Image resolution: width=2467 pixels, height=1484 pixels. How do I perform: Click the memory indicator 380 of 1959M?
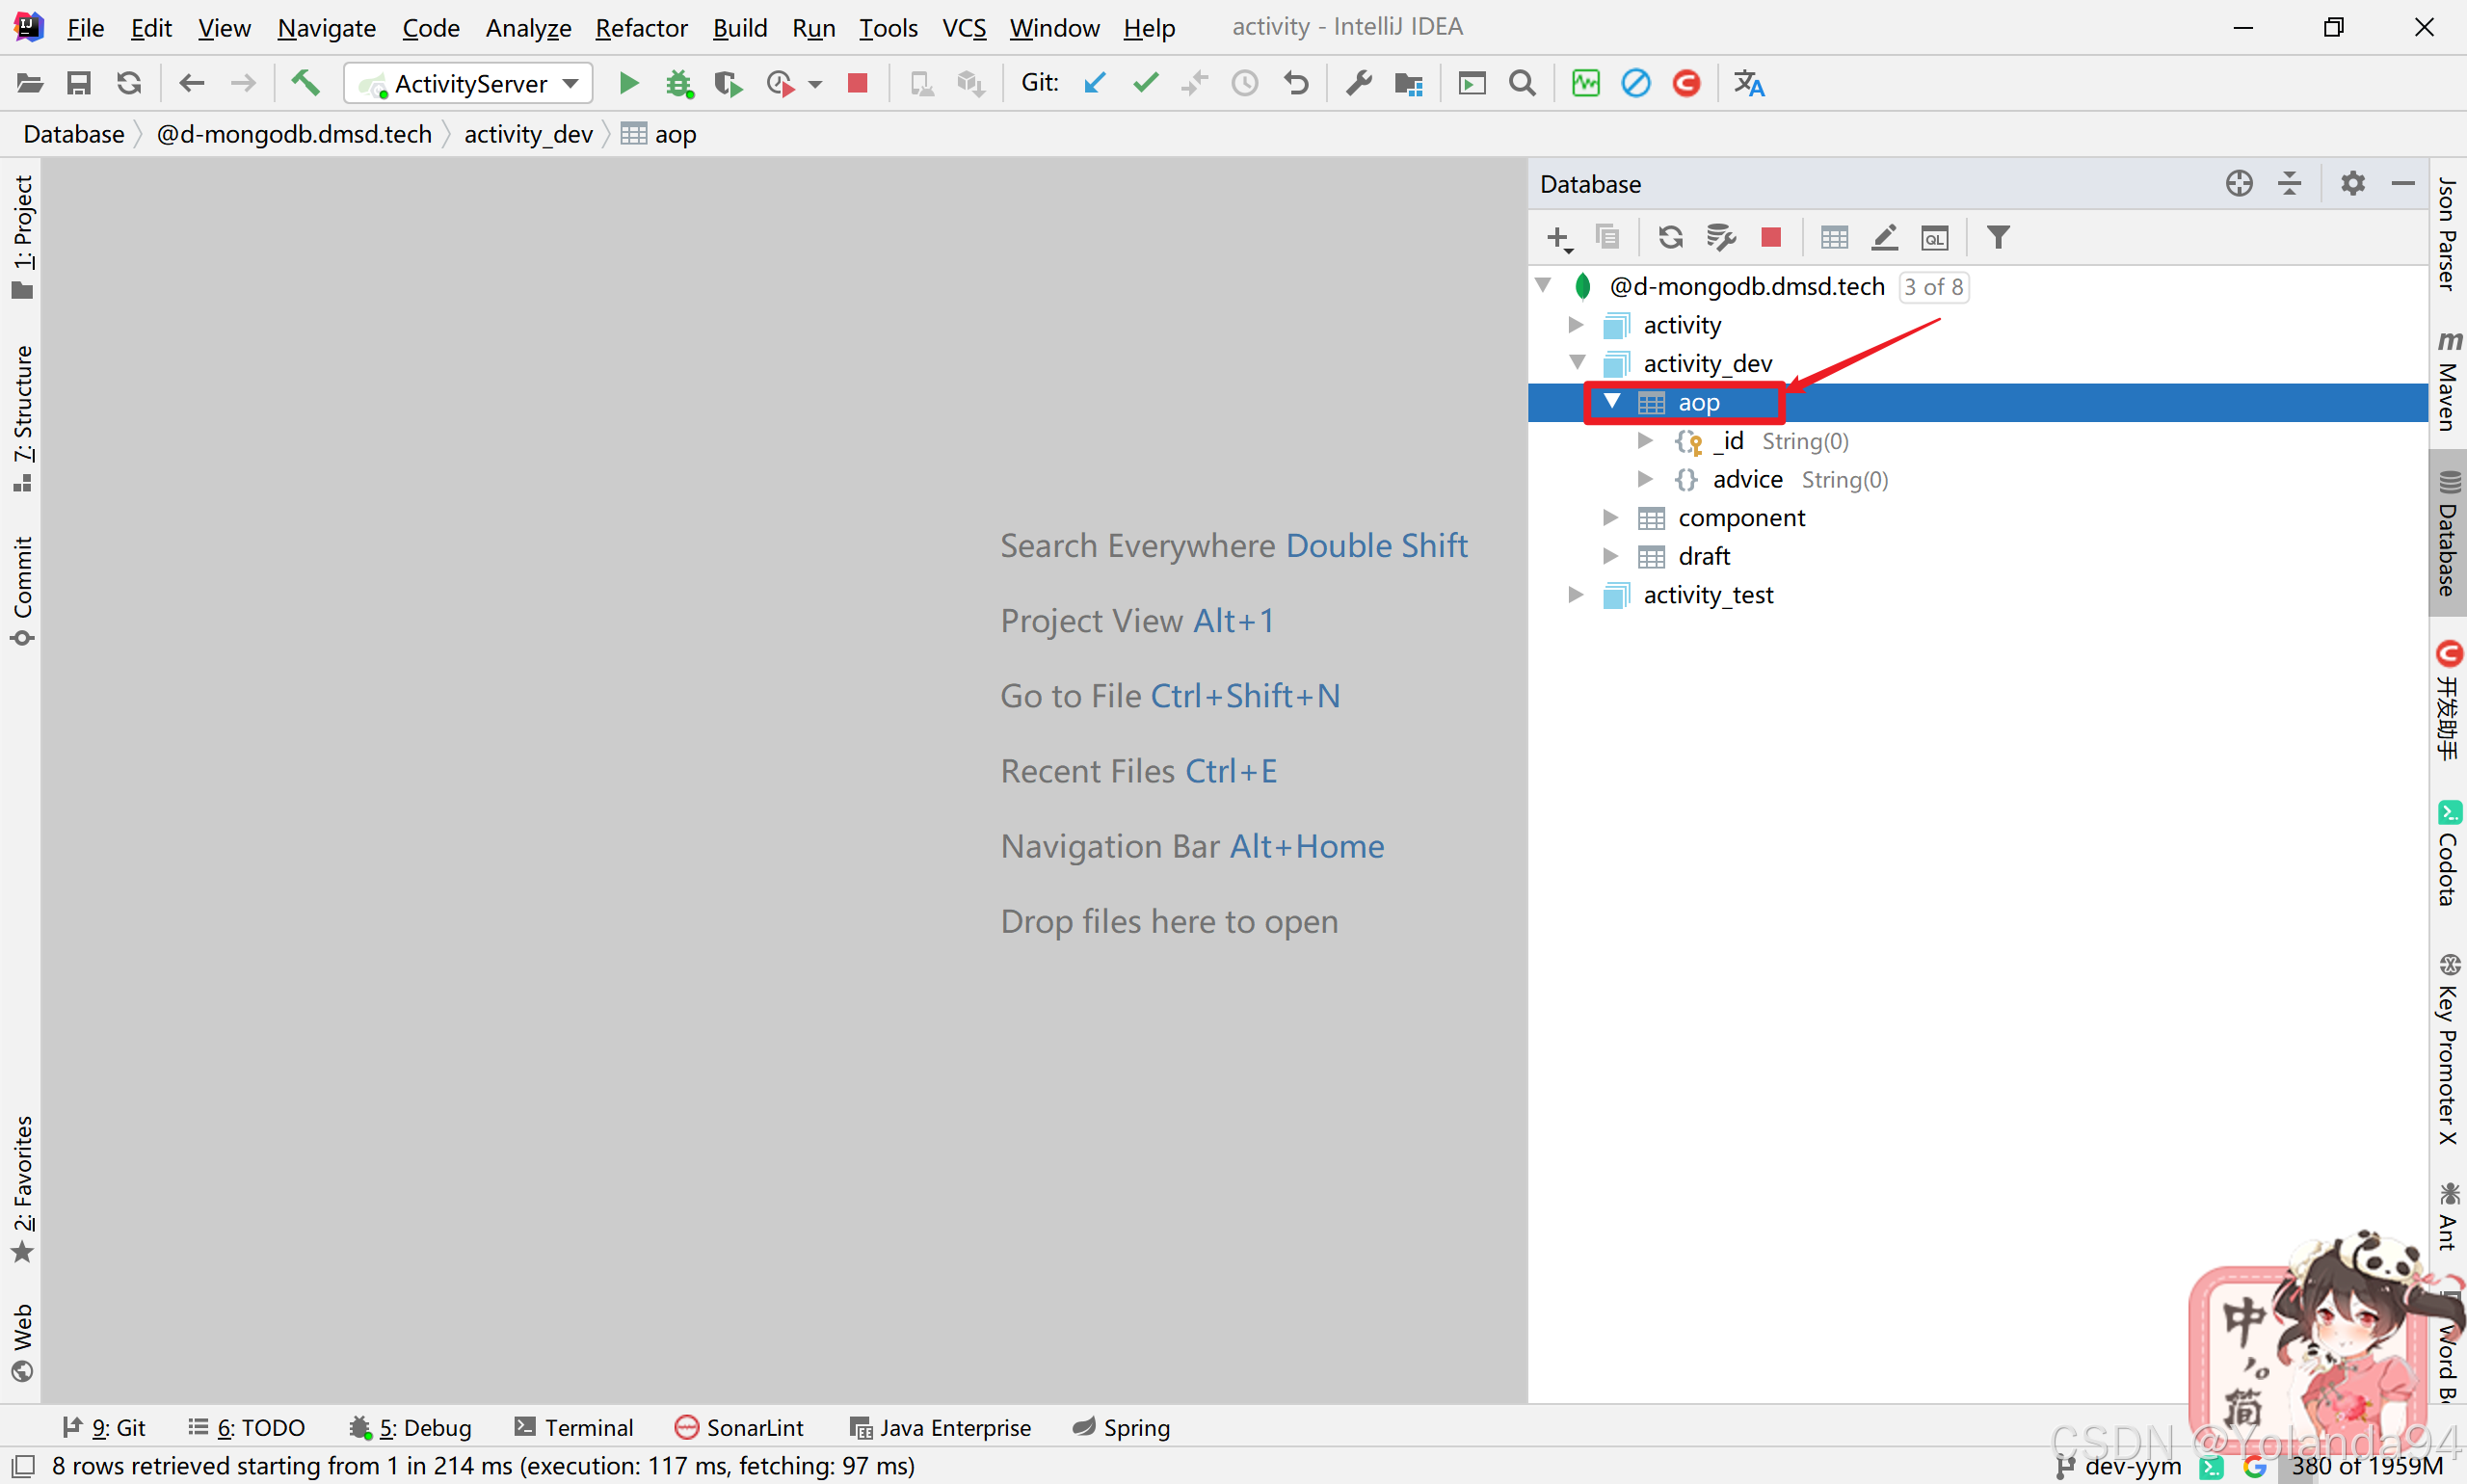2366,1466
